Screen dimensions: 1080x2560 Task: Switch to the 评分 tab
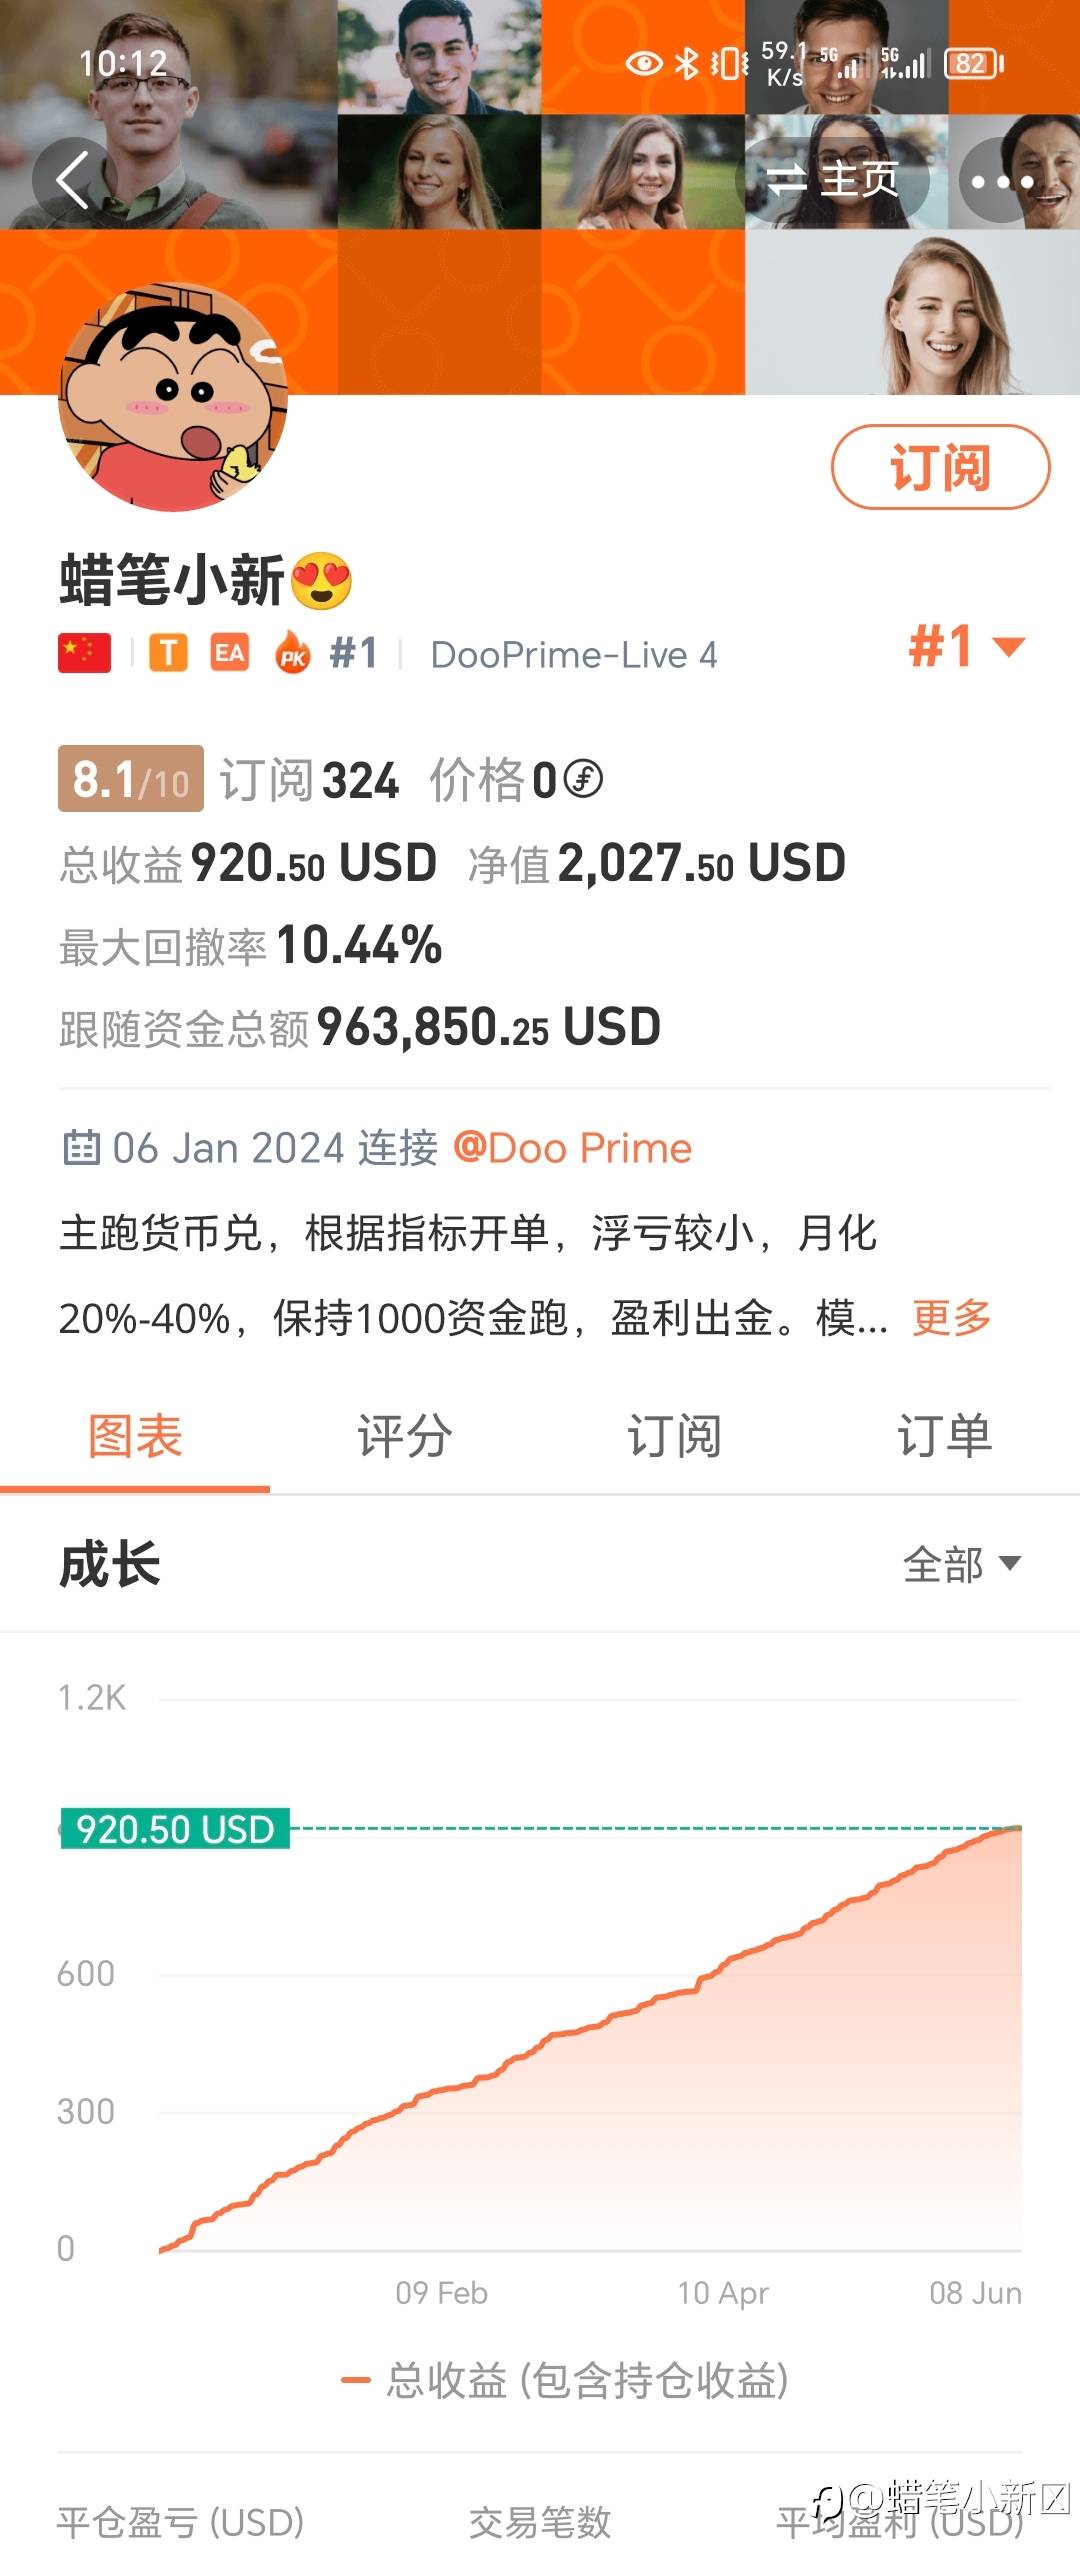(404, 1437)
